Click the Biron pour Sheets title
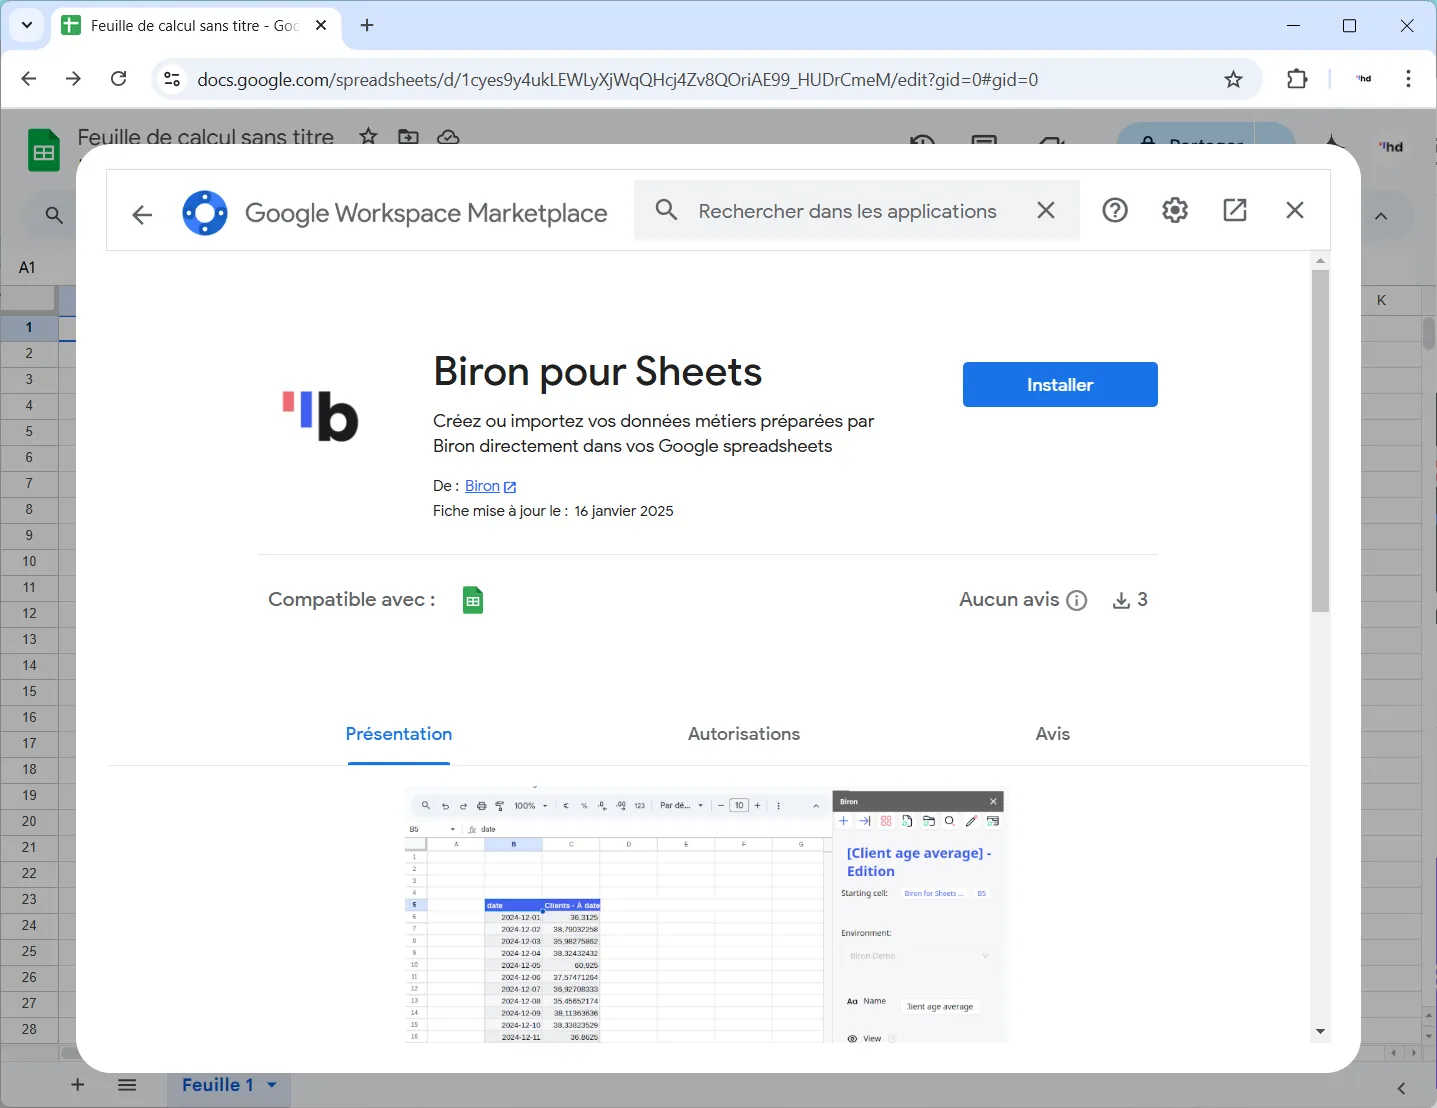The image size is (1437, 1108). 597,372
